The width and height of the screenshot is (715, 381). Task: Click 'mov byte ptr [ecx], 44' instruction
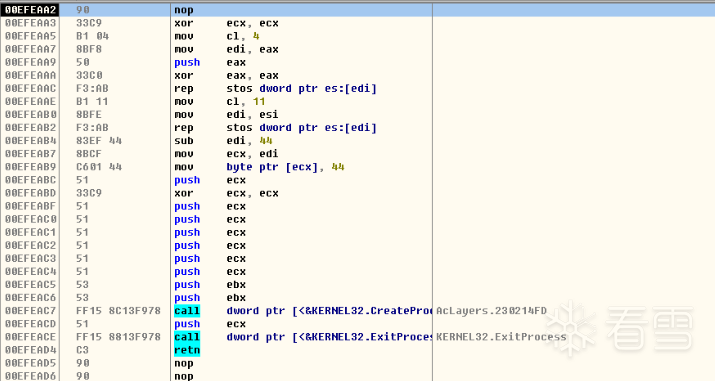pos(259,167)
